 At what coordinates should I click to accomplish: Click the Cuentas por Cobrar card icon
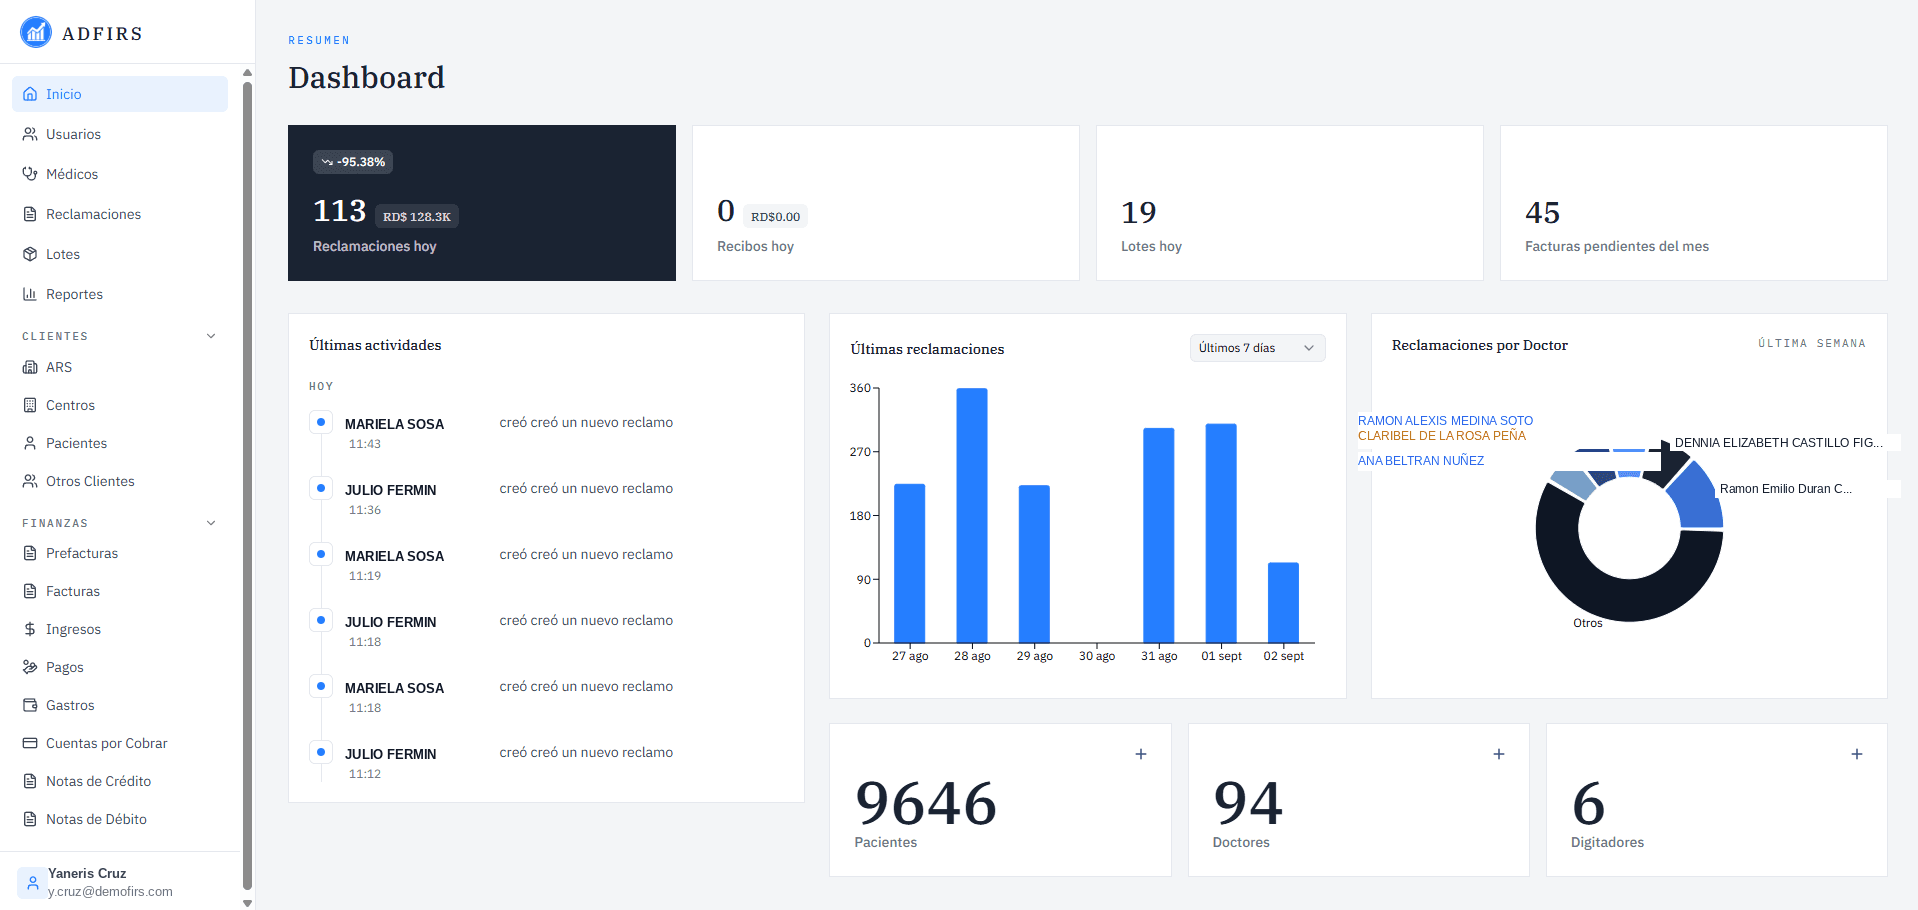tap(30, 743)
